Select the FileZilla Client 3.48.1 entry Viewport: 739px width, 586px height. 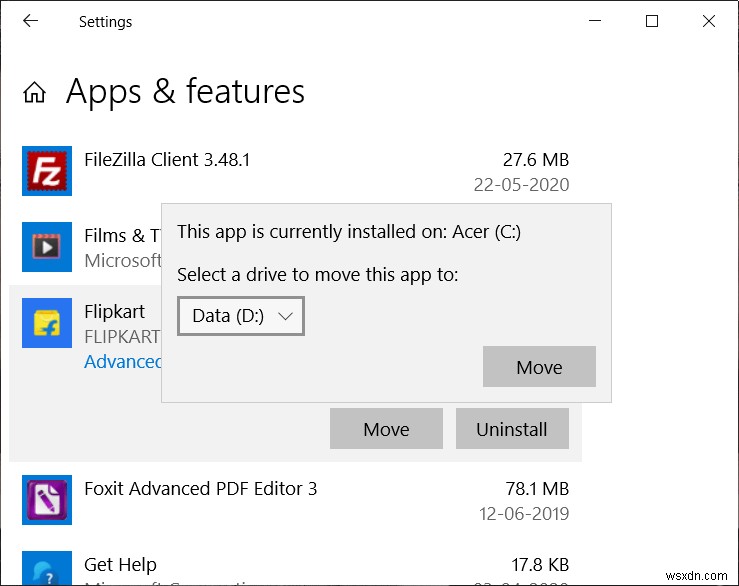[x=296, y=171]
